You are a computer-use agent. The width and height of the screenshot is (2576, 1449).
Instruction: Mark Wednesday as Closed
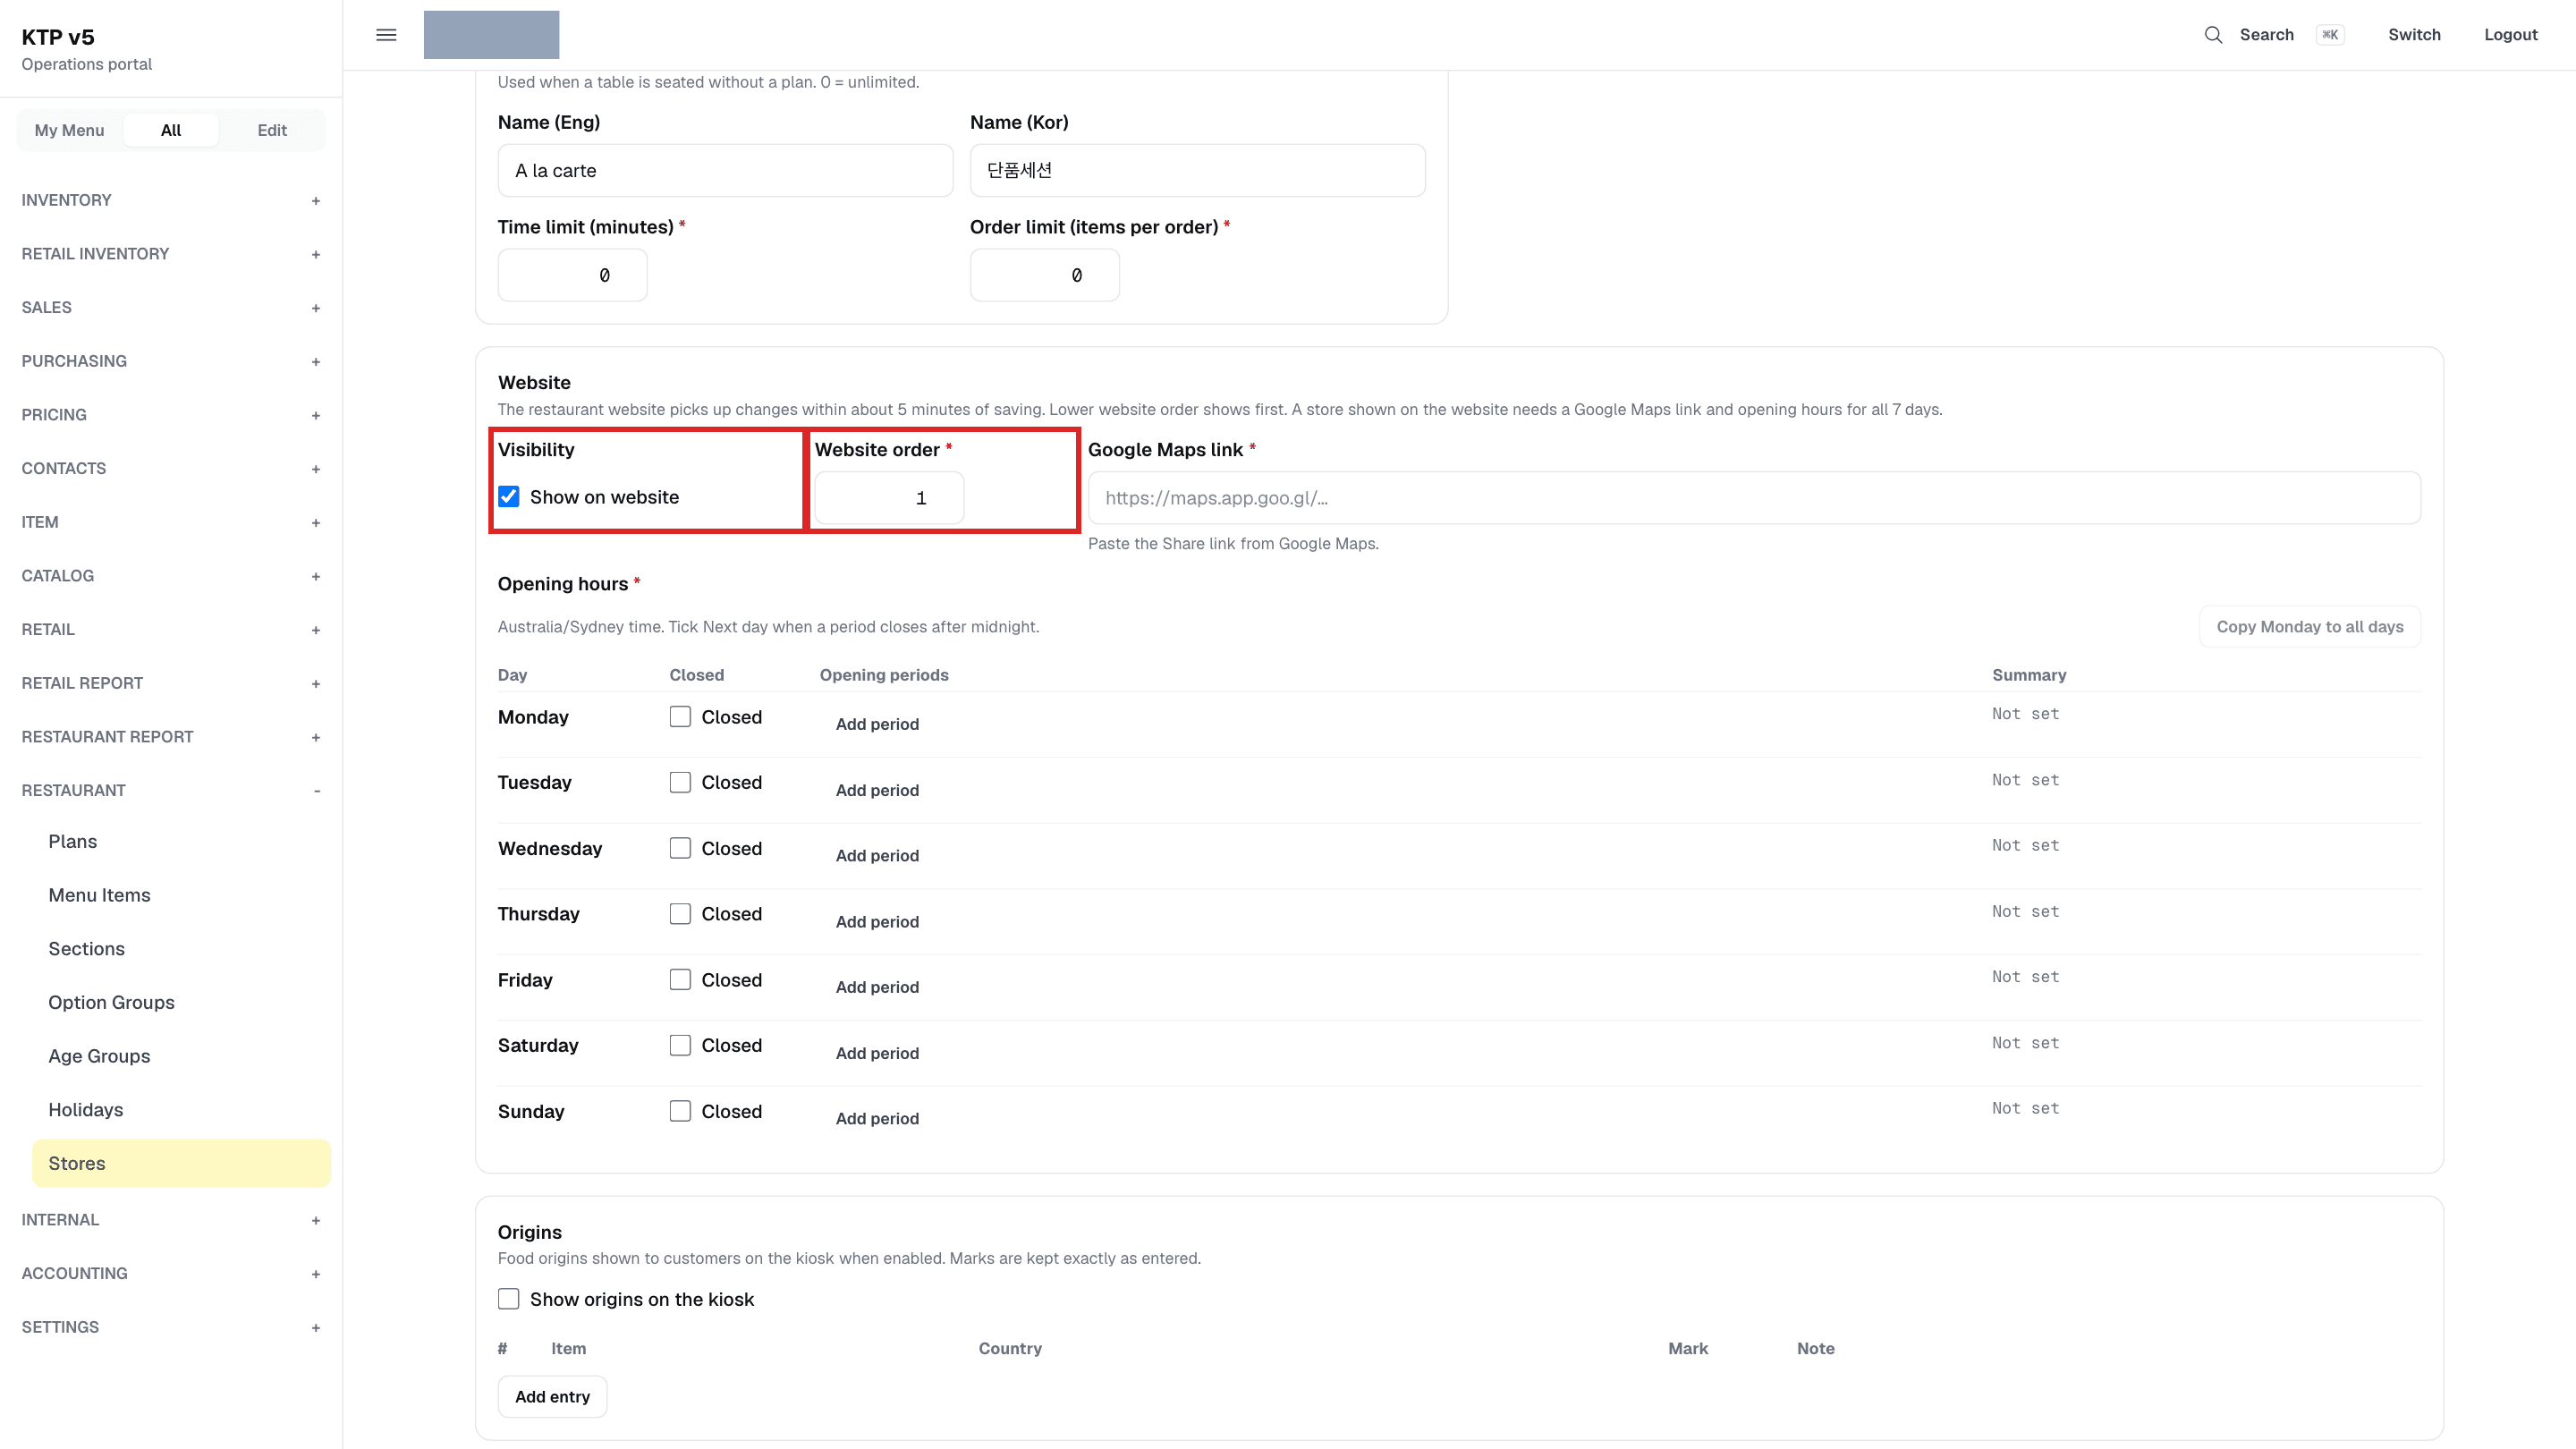[680, 848]
